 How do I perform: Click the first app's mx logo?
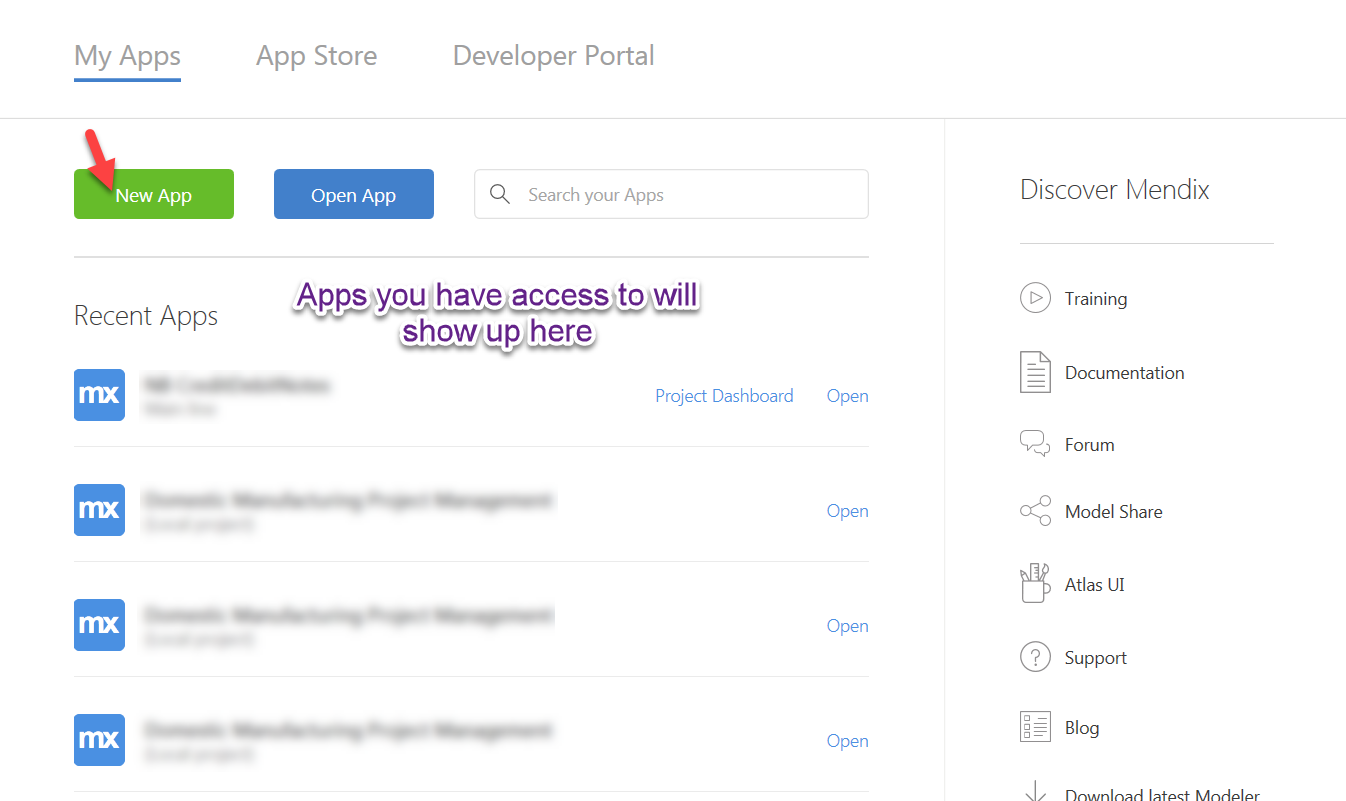tap(99, 395)
